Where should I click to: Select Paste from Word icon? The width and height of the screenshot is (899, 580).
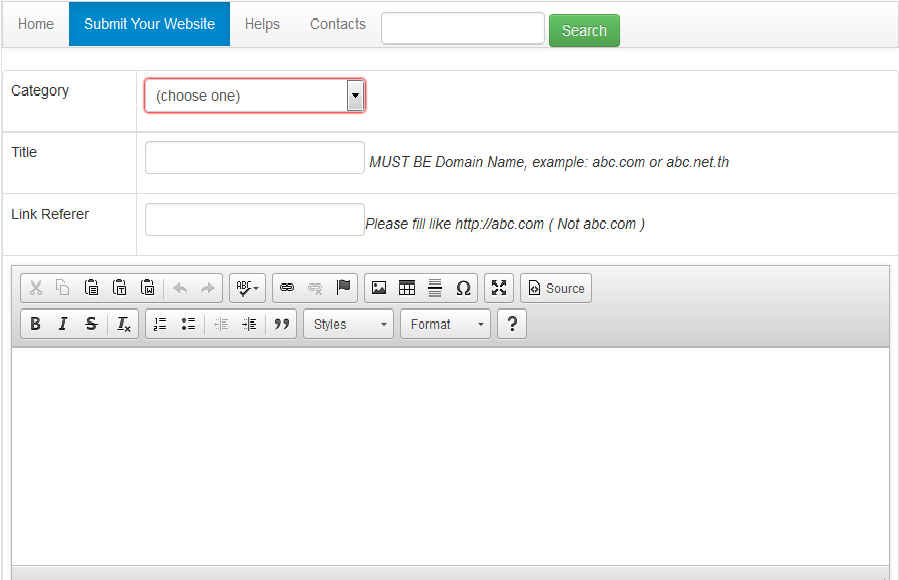coord(147,288)
